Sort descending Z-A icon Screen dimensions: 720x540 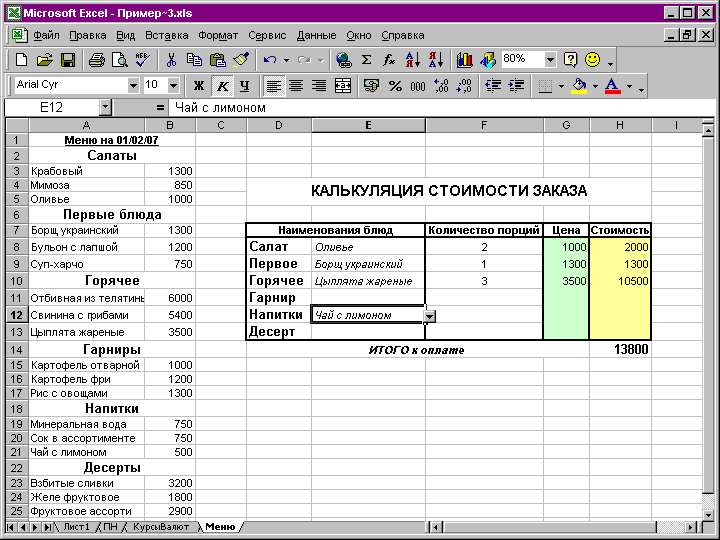point(436,60)
